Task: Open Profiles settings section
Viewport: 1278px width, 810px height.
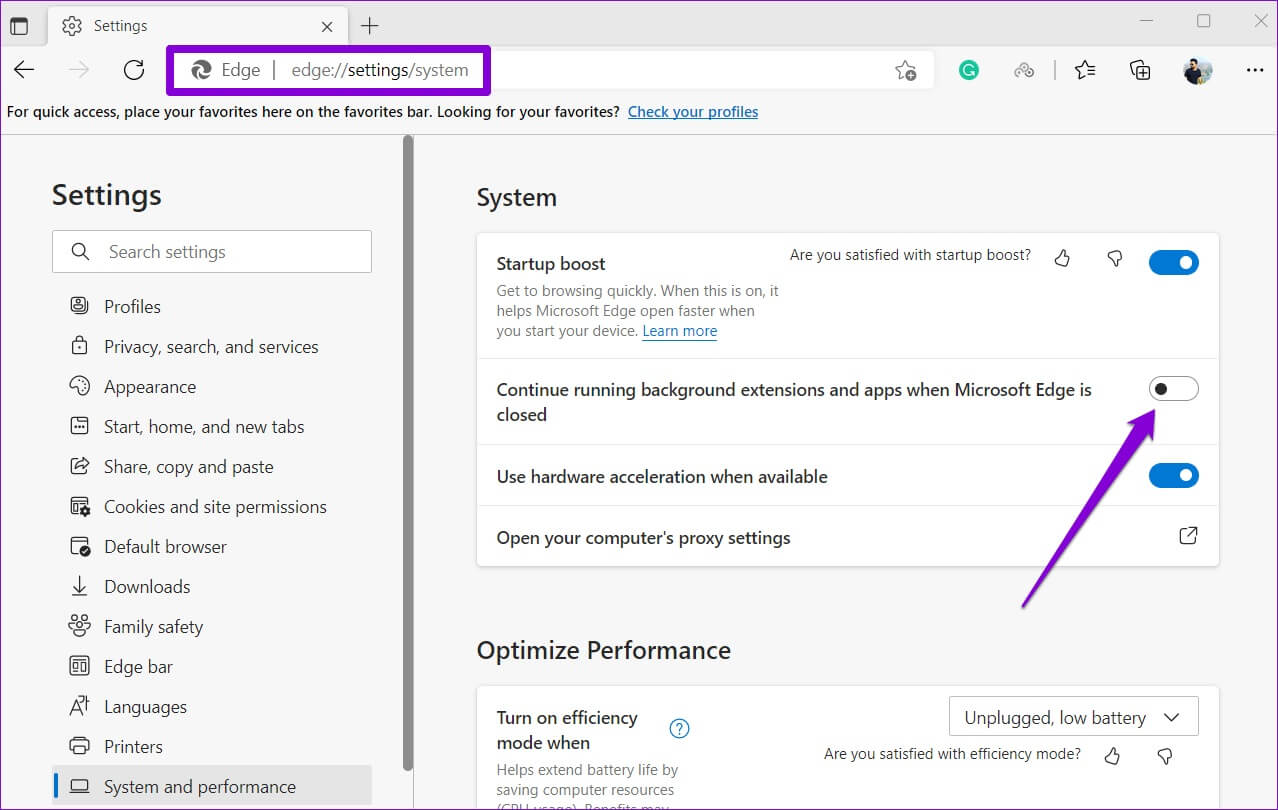Action: pos(212,306)
